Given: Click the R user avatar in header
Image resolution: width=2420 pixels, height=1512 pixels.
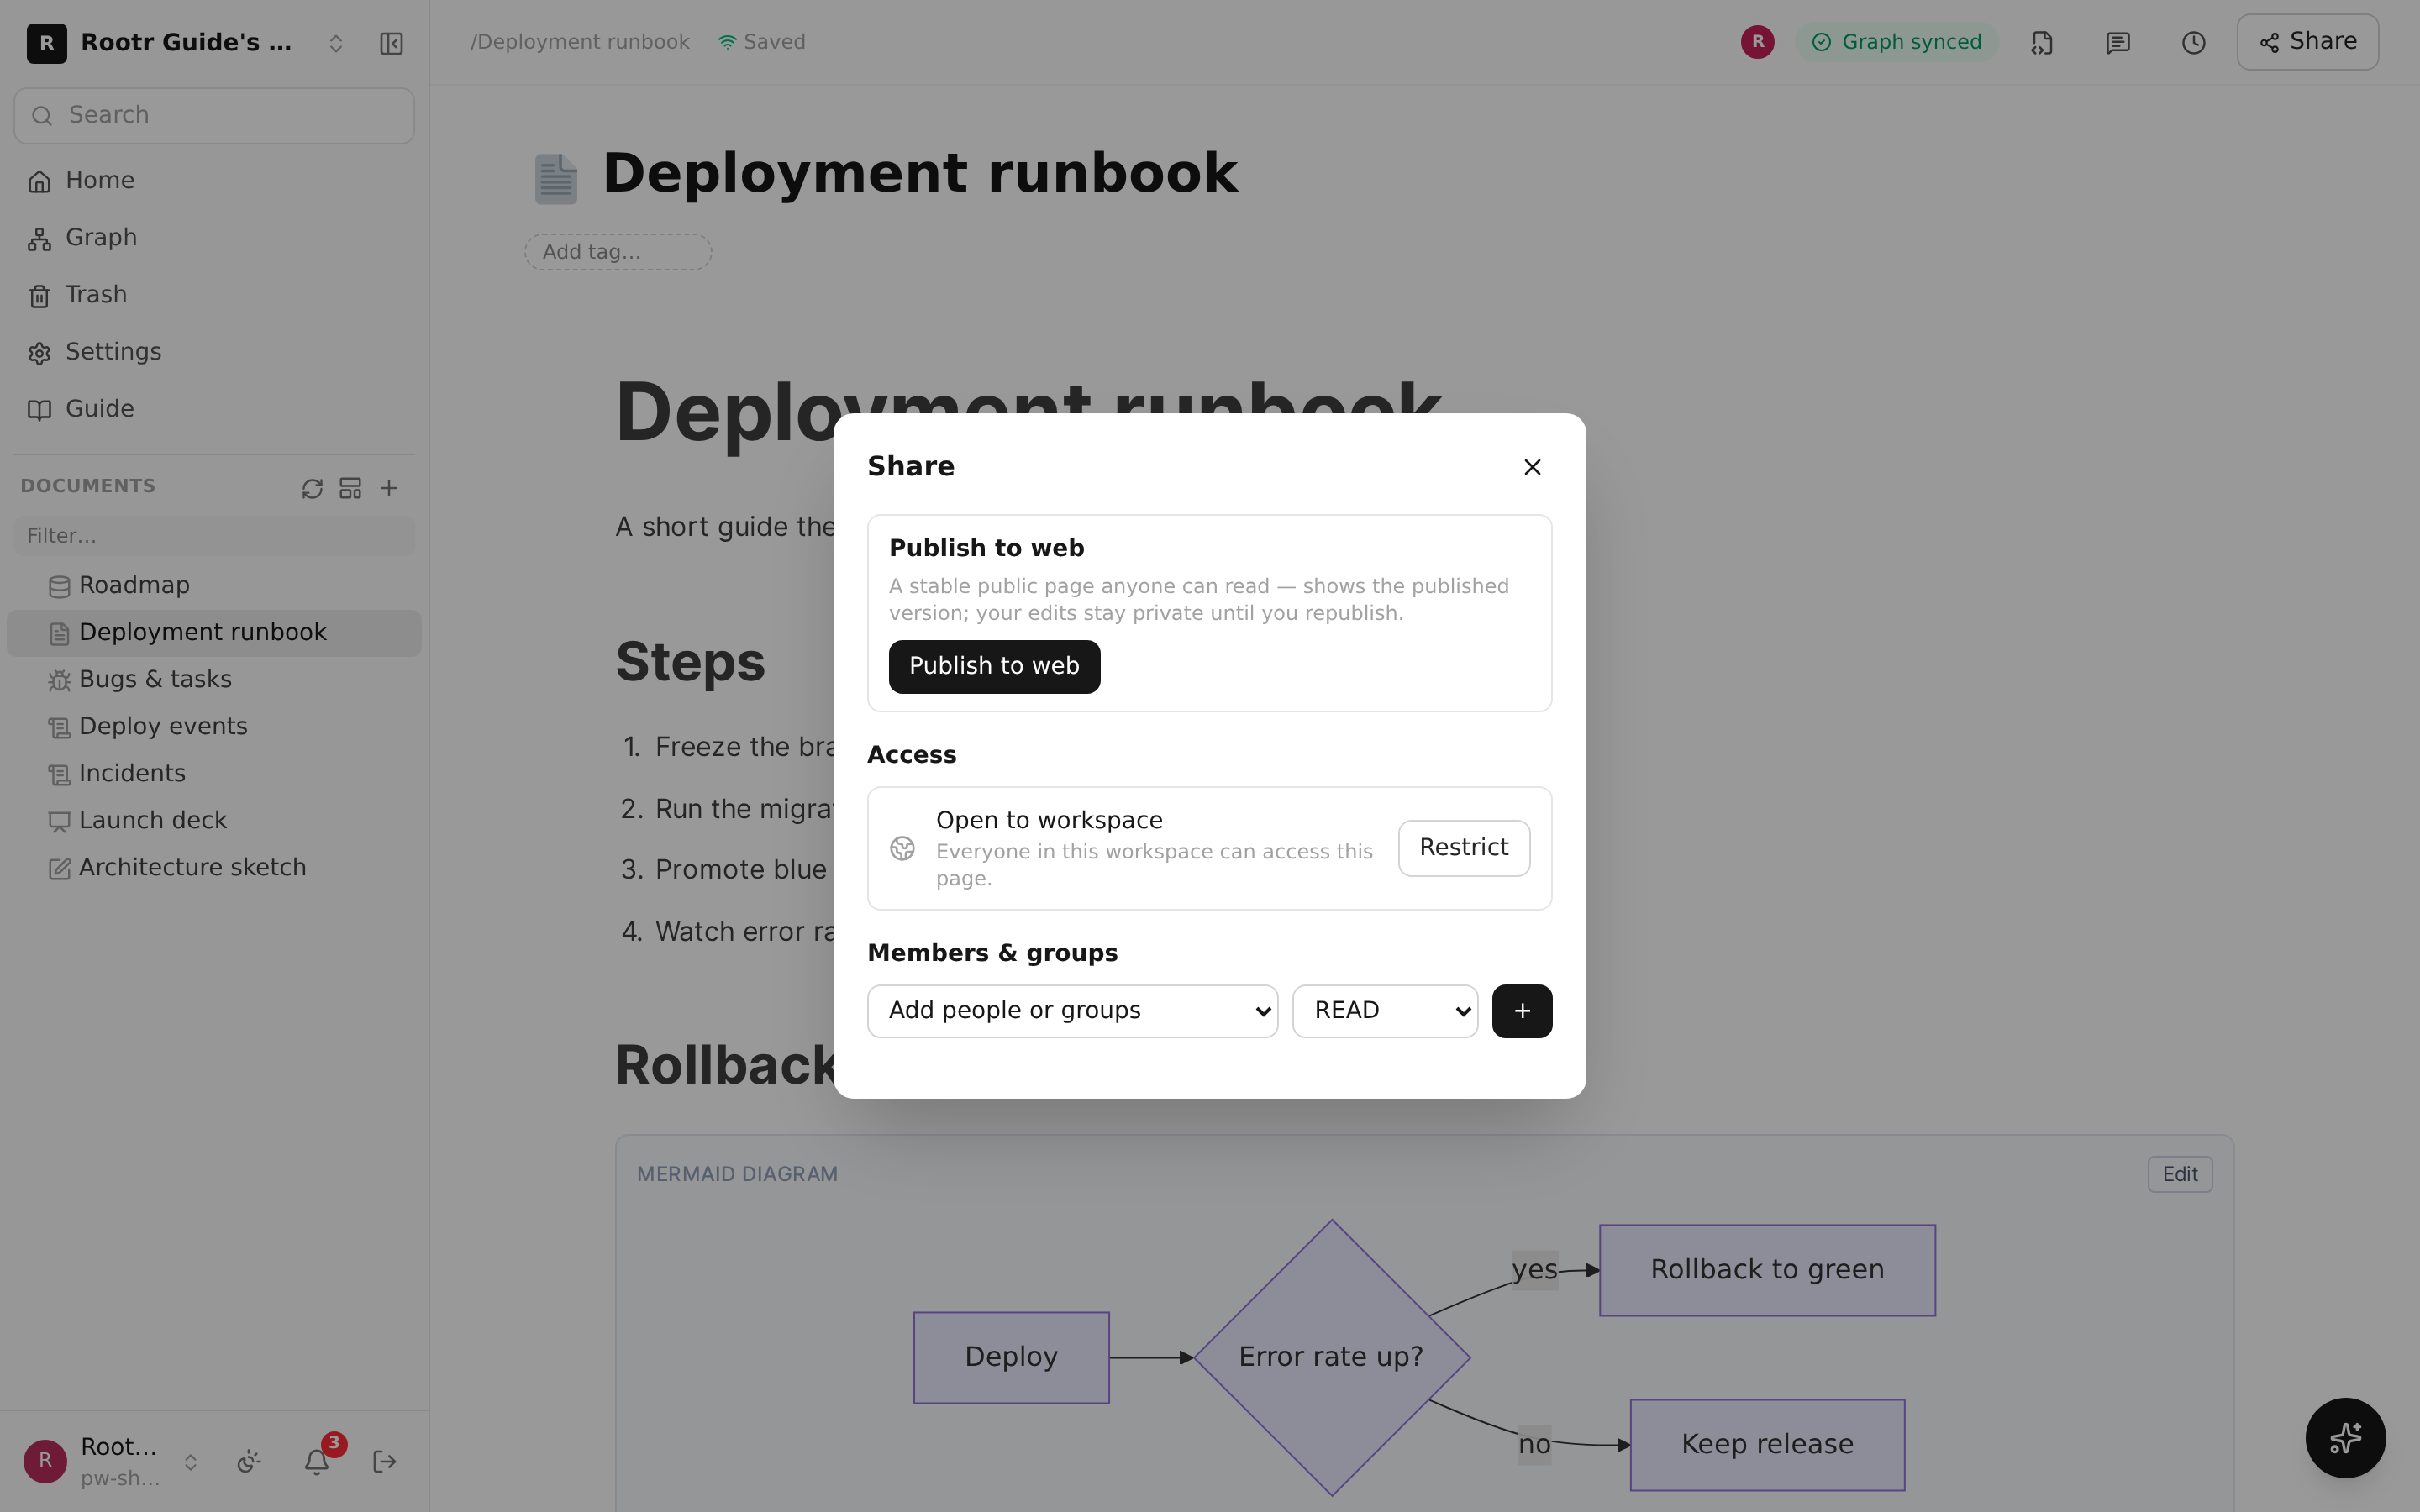Looking at the screenshot, I should pos(1757,42).
